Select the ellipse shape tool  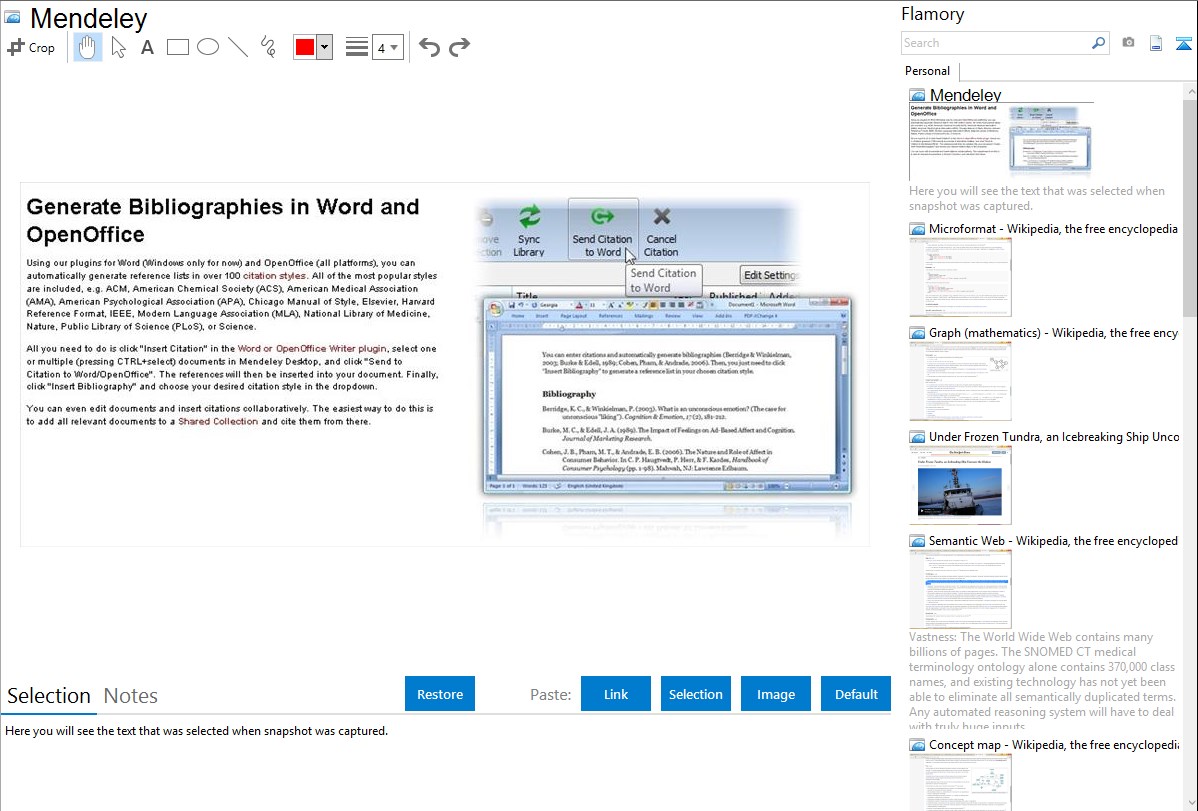pyautogui.click(x=208, y=47)
